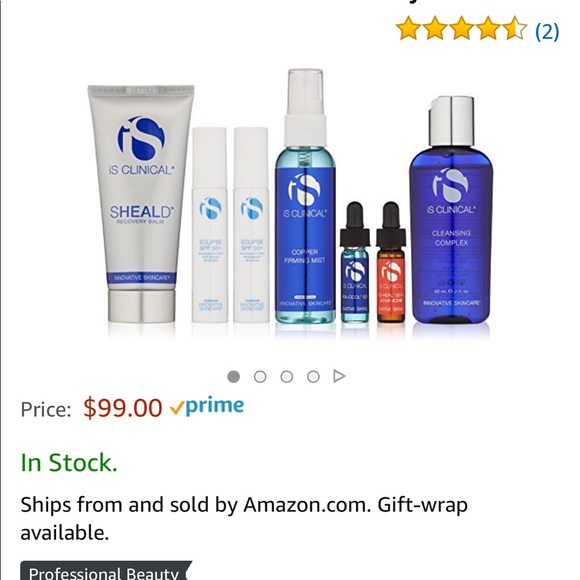Viewport: 580px width, 580px height.
Task: Tap the small orange dropper bottle
Action: click(391, 263)
